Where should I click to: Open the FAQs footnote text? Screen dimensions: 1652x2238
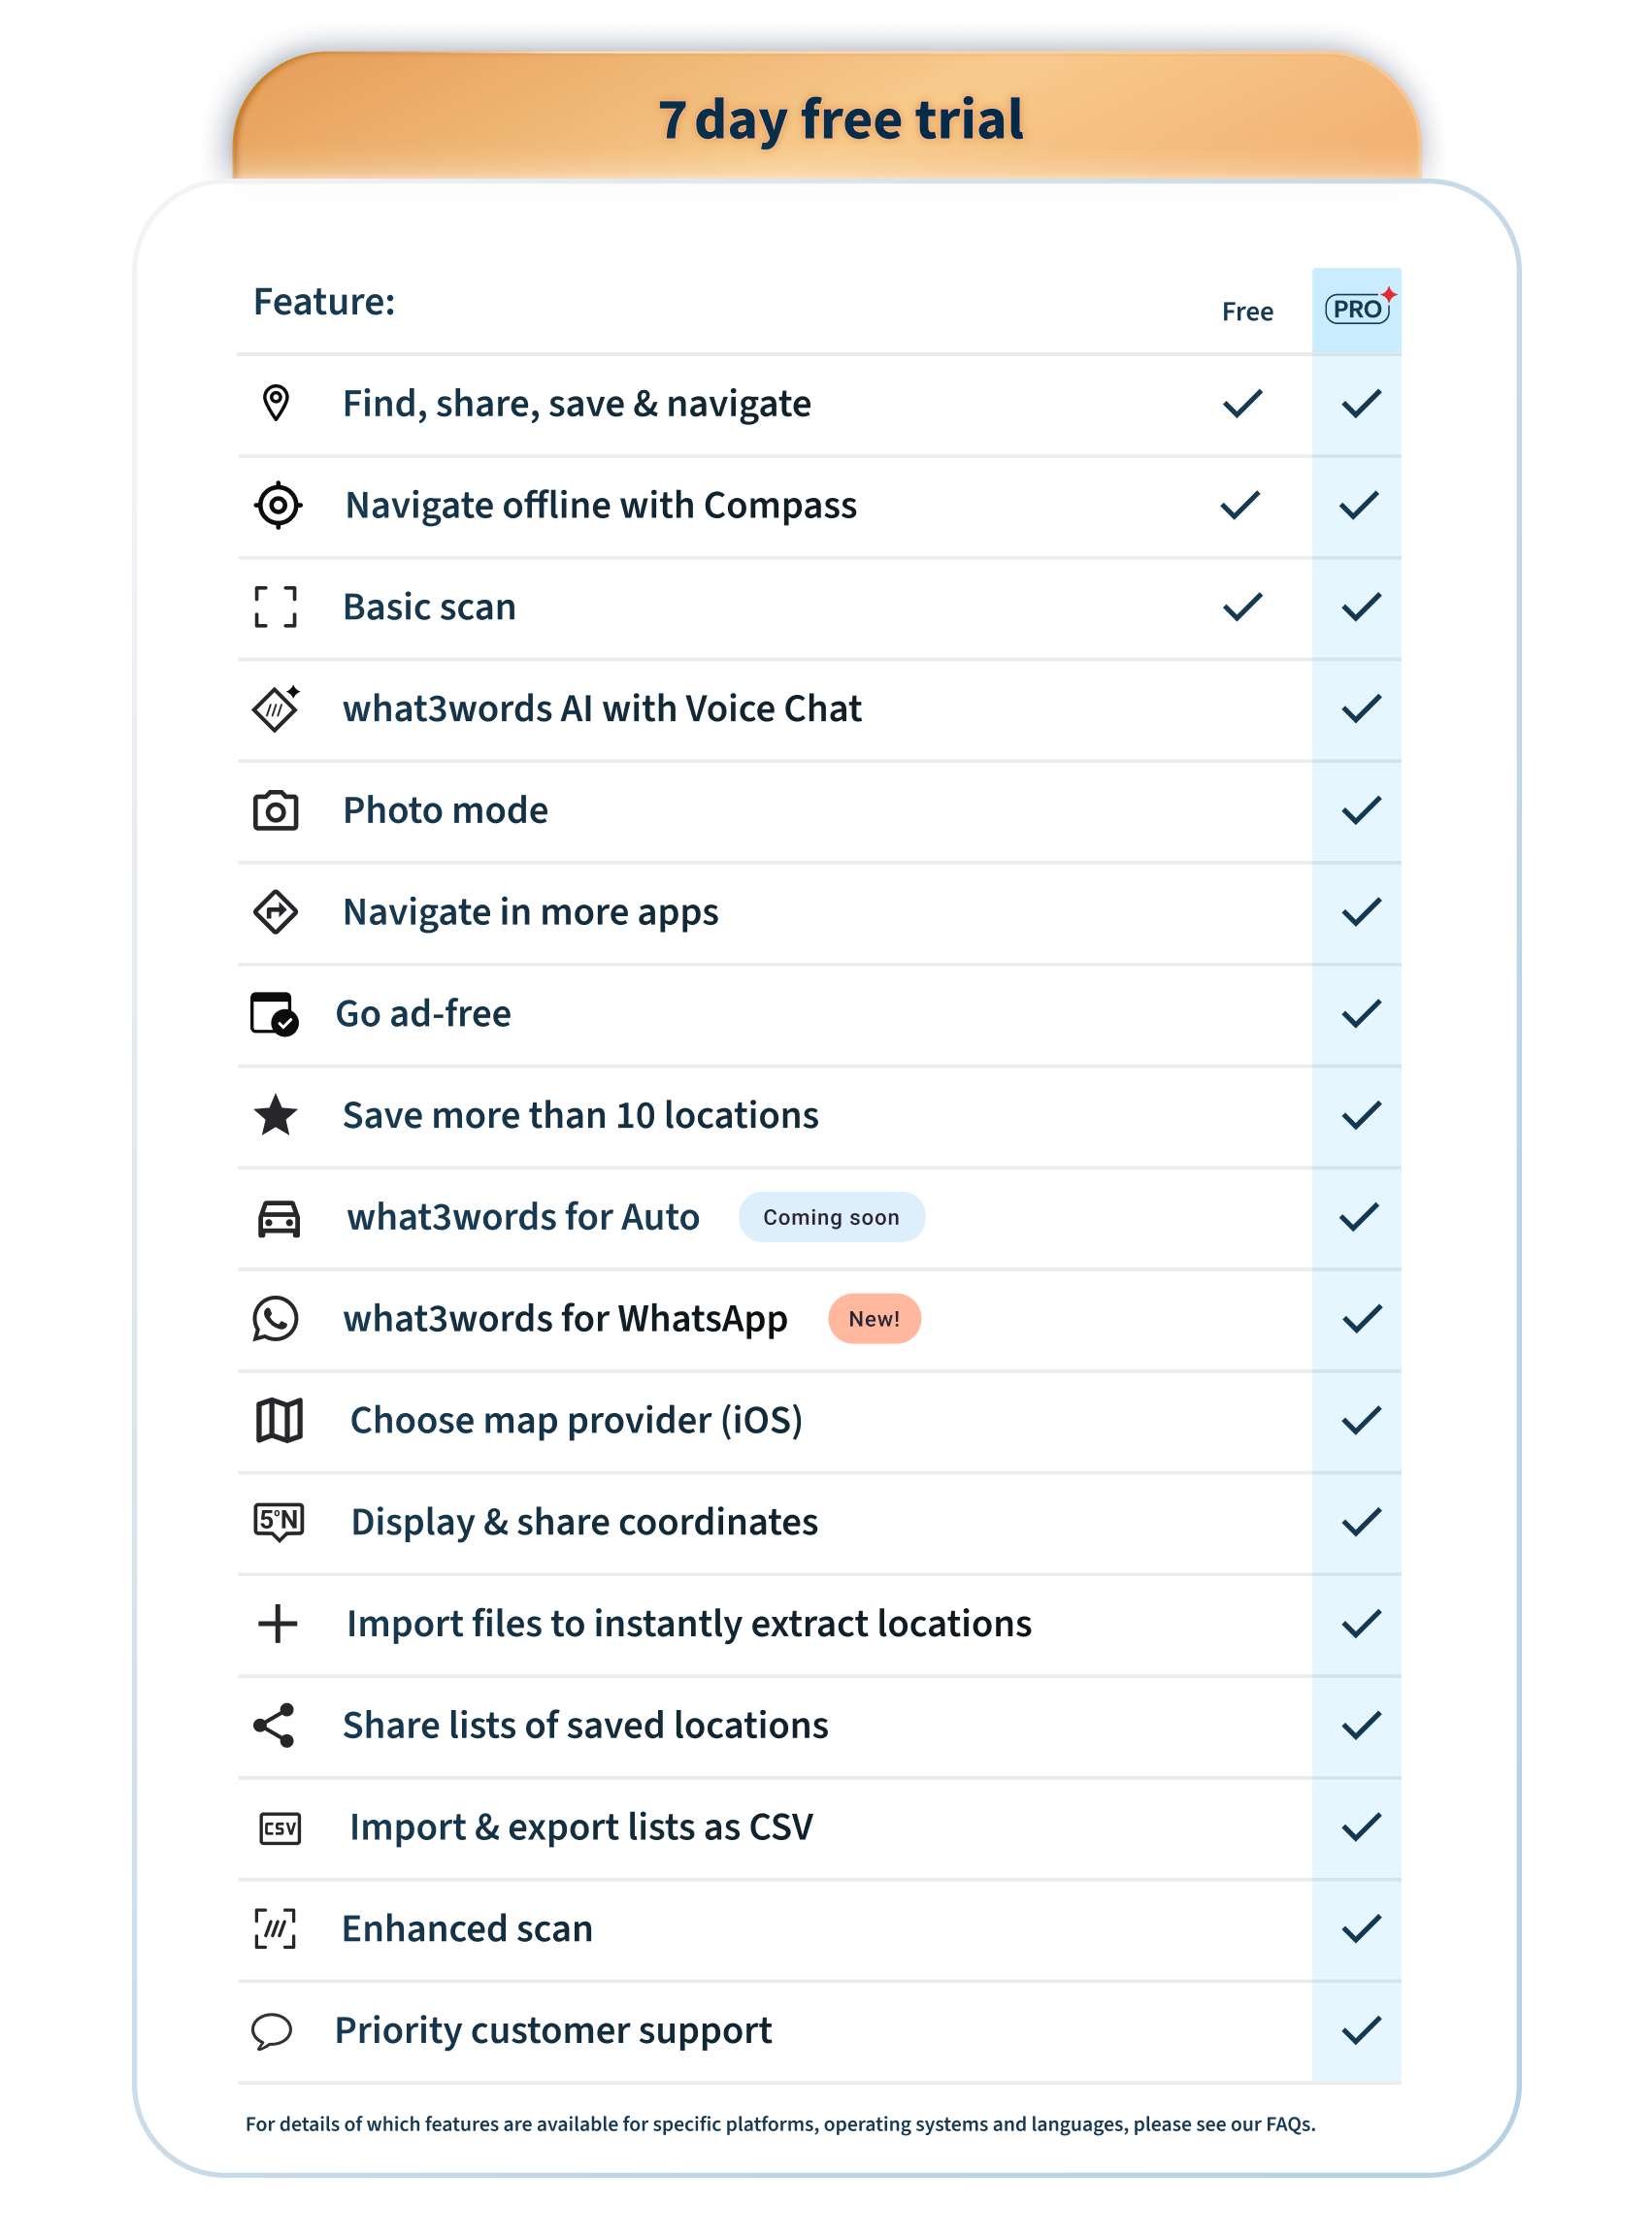pos(1289,2123)
